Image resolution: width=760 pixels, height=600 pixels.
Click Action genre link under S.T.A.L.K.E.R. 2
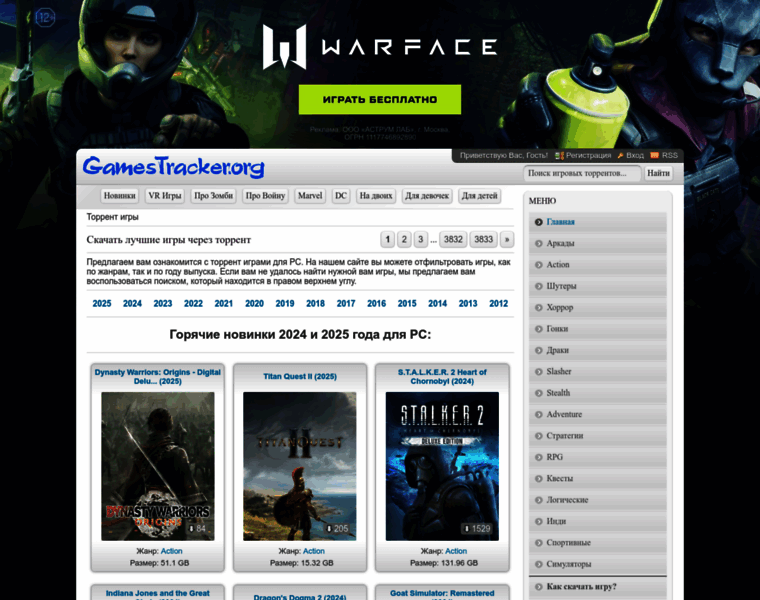coord(456,551)
